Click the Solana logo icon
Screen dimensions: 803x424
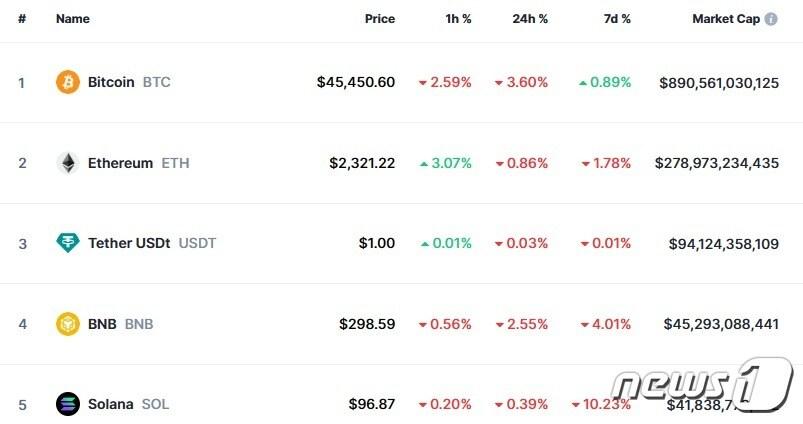click(x=67, y=404)
